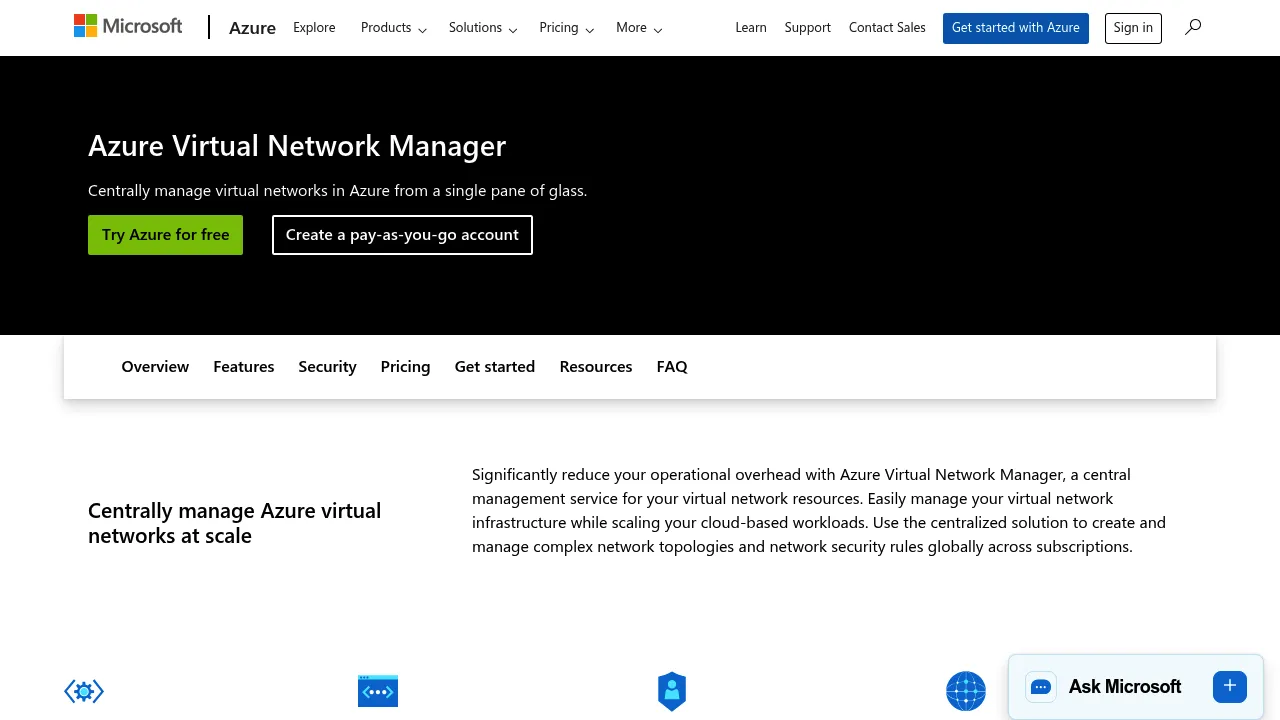Click the three-dots window feature icon
This screenshot has width=1280, height=720.
(x=378, y=691)
